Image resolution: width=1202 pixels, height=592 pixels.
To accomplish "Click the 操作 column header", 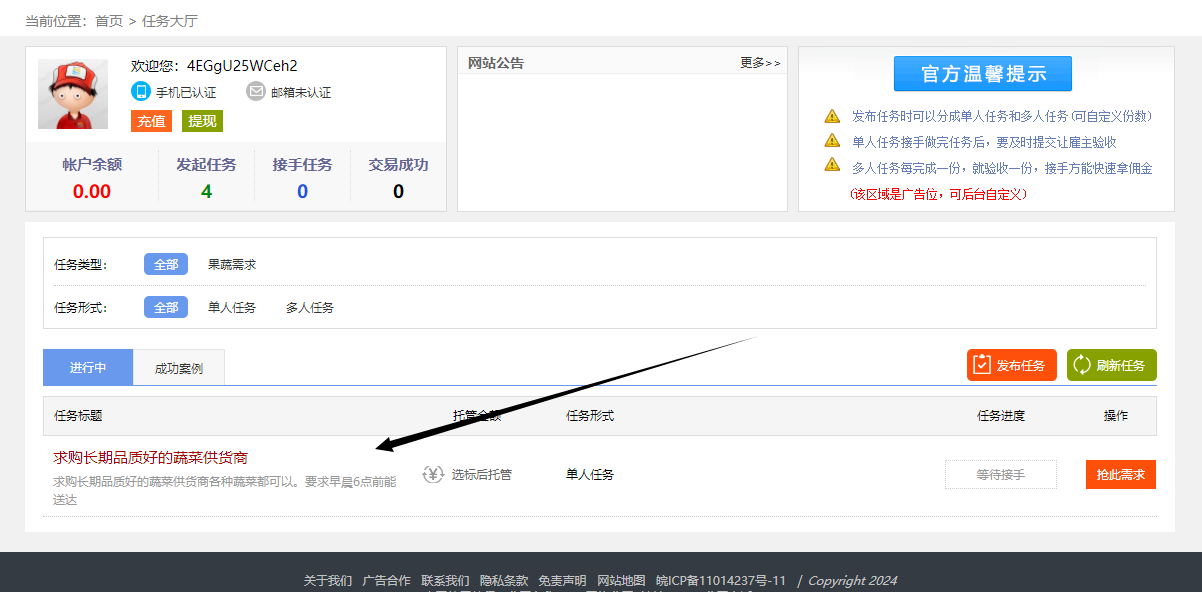I will 1116,416.
